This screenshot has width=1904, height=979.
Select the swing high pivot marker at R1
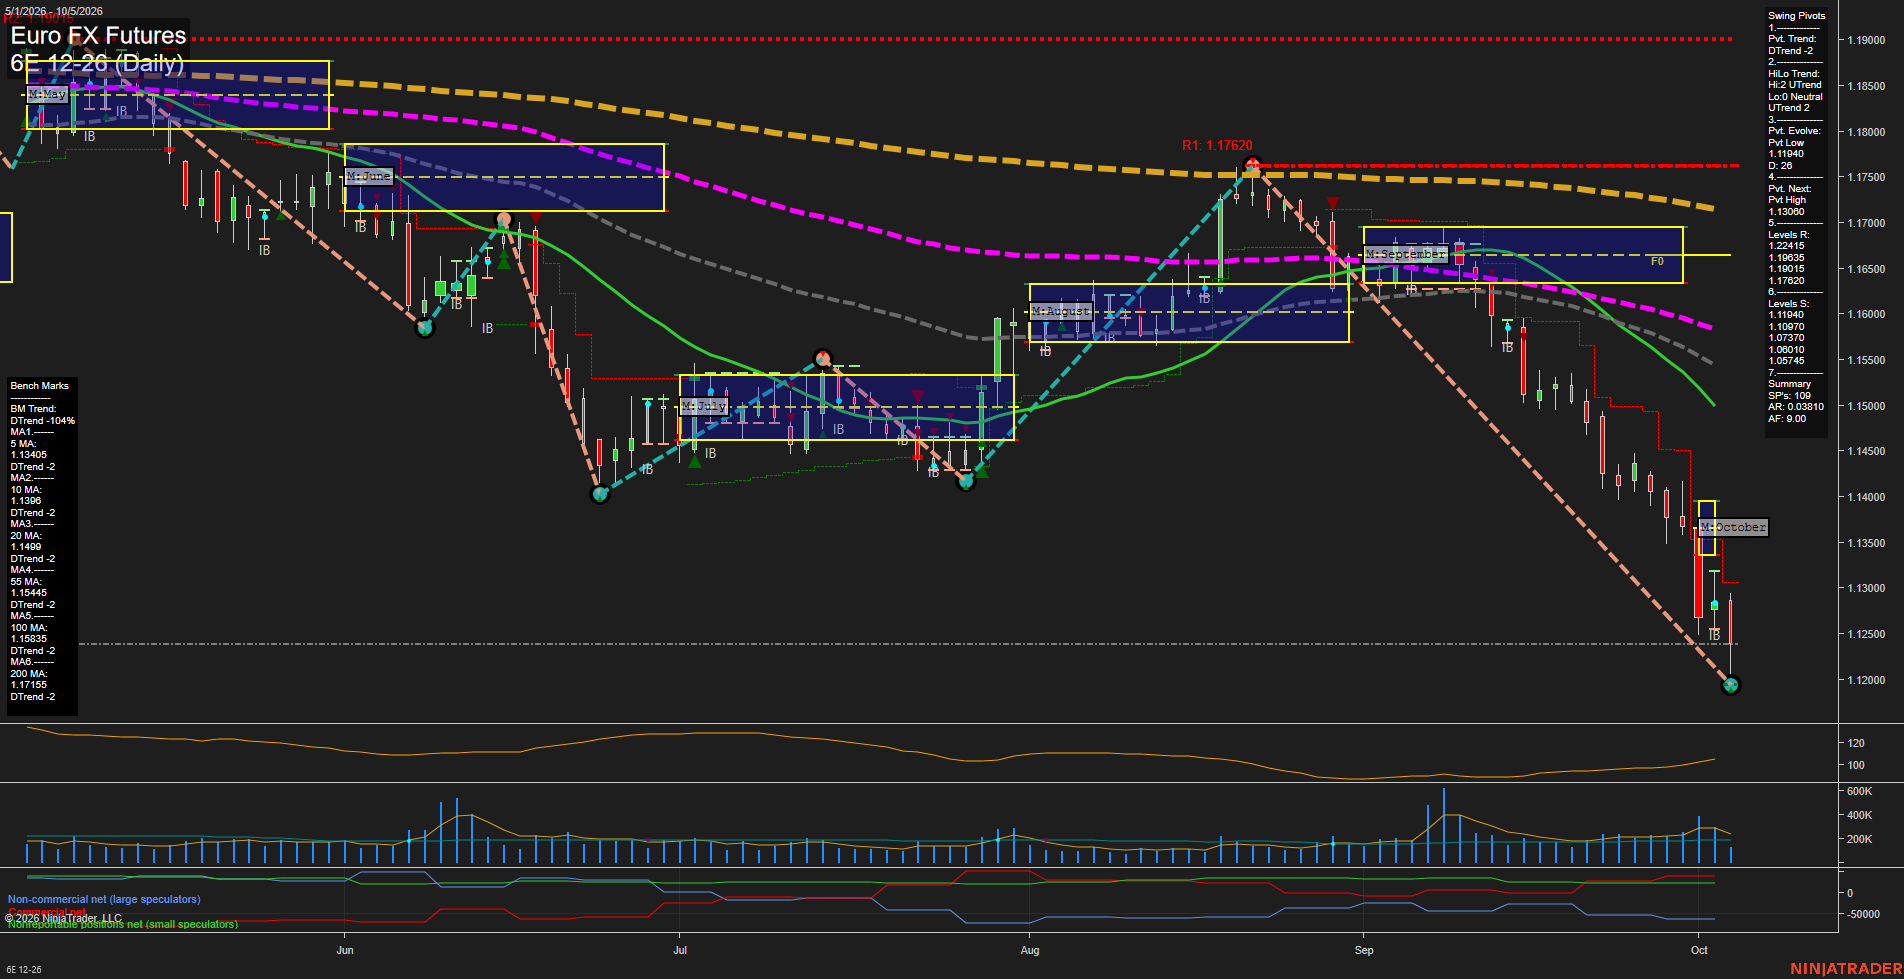1251,165
